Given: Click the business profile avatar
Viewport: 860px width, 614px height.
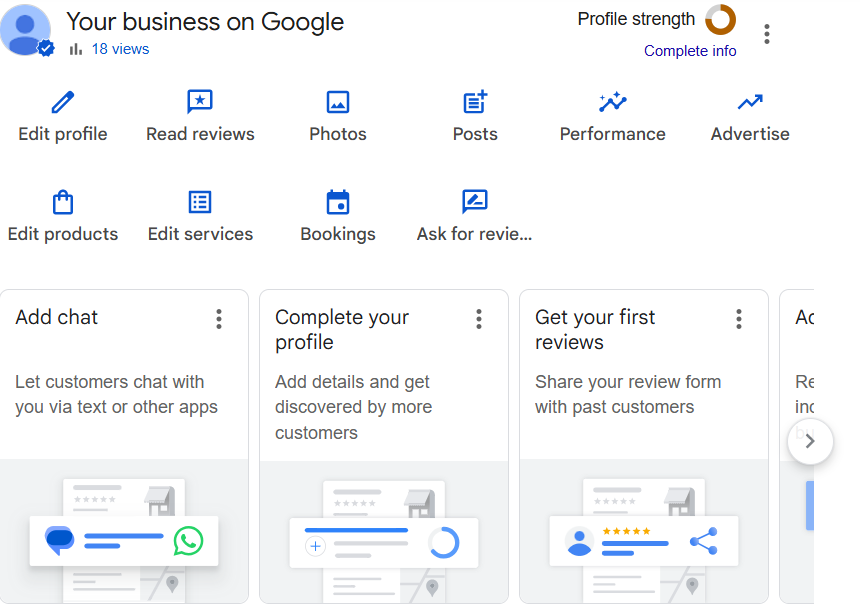Looking at the screenshot, I should click(26, 30).
